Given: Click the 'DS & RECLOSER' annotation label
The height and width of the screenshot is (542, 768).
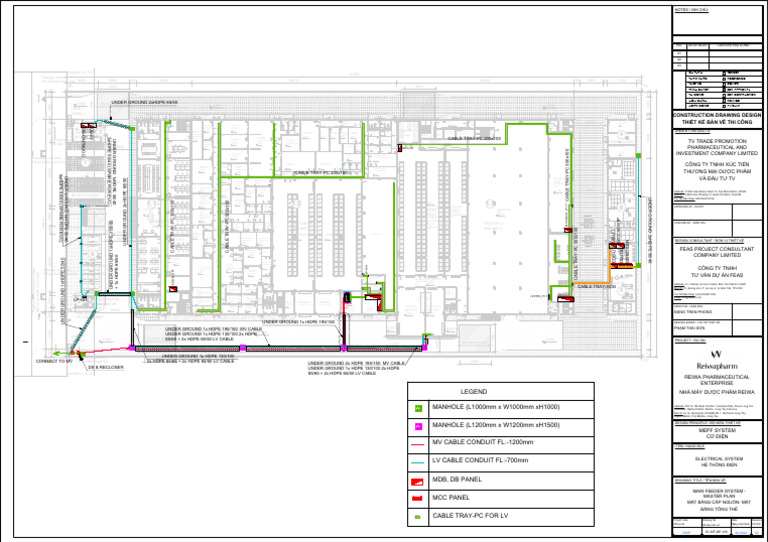Looking at the screenshot, I should pyautogui.click(x=106, y=367).
